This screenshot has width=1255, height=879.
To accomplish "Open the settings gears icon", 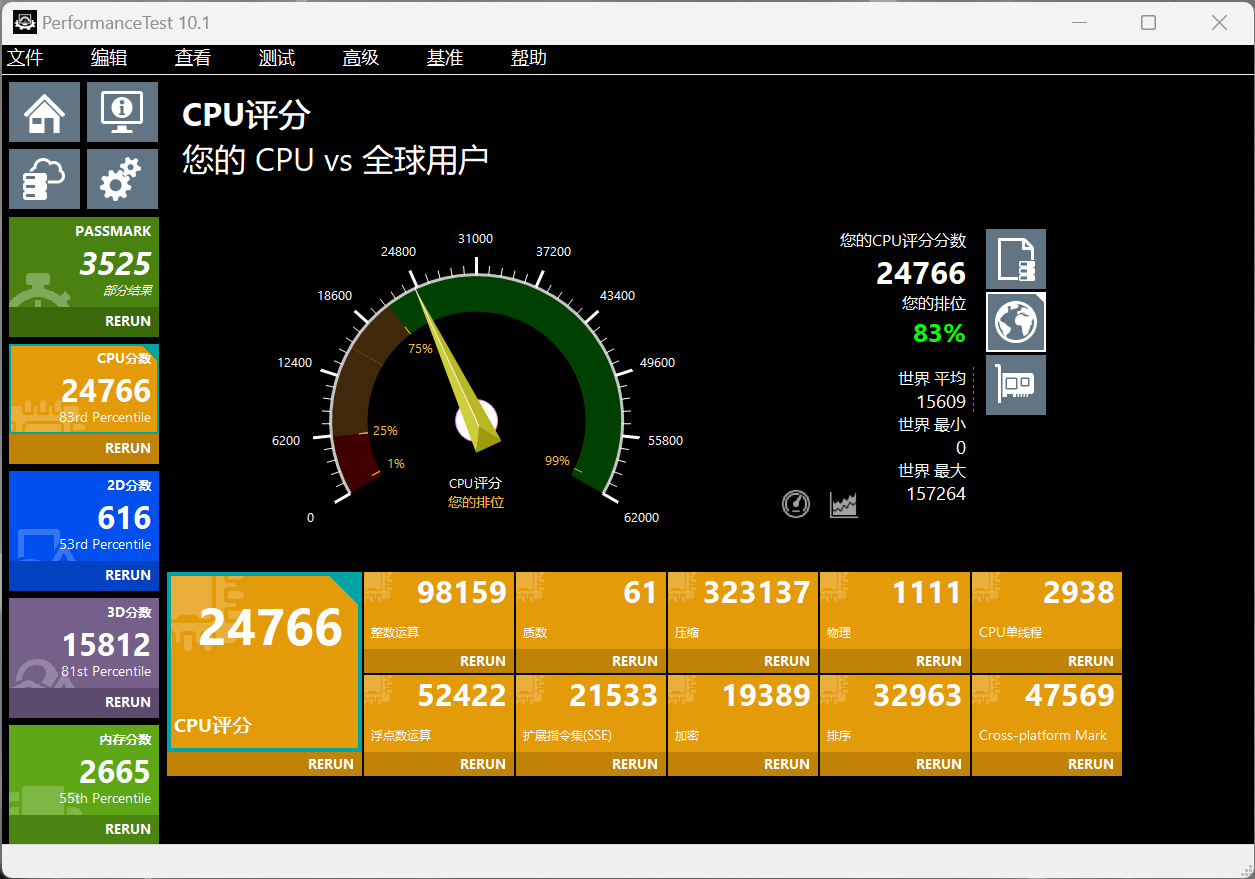I will [x=122, y=179].
